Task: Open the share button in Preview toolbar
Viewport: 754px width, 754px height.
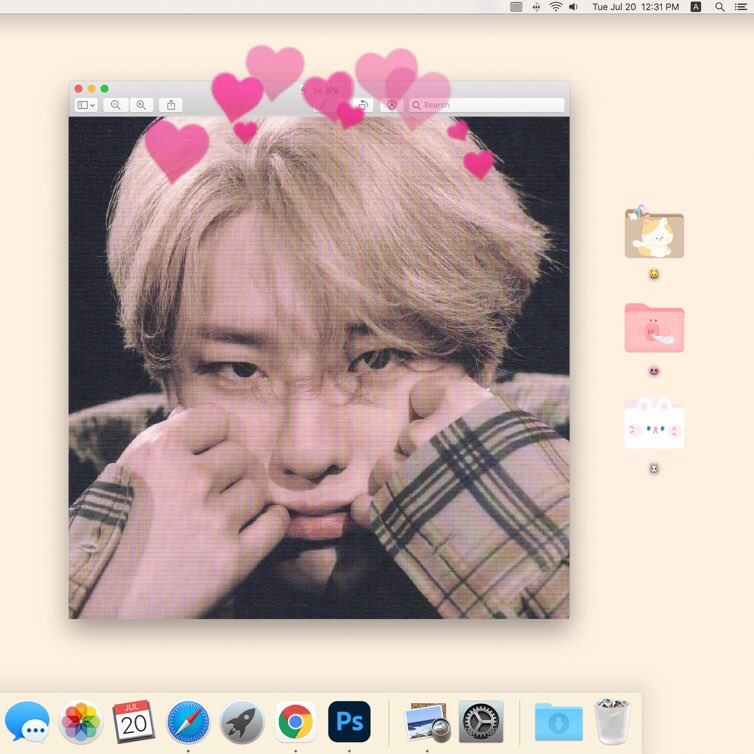Action: tap(171, 105)
